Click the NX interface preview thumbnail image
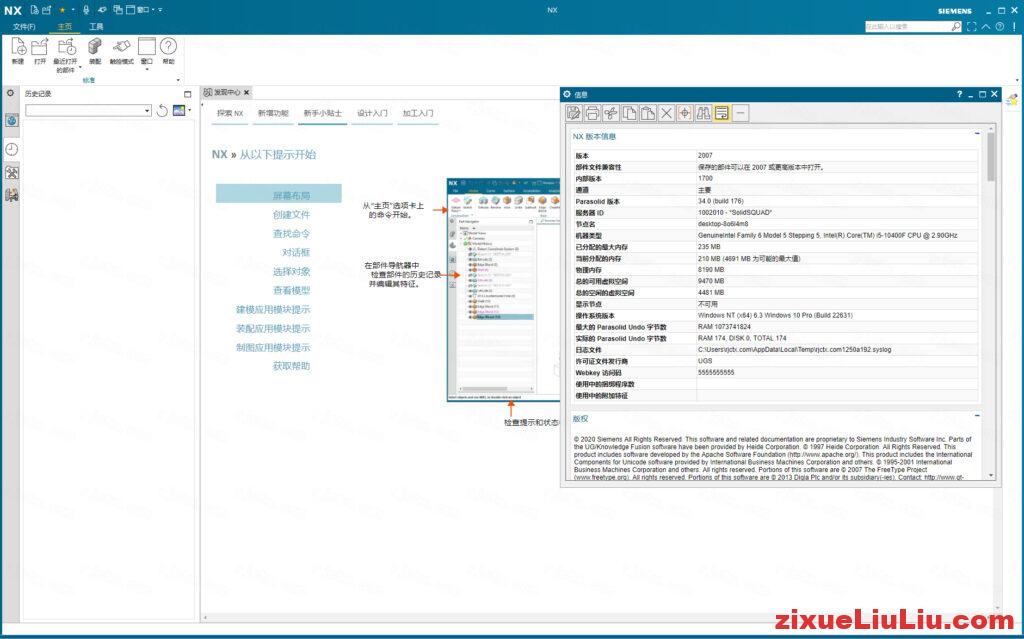 coord(503,289)
